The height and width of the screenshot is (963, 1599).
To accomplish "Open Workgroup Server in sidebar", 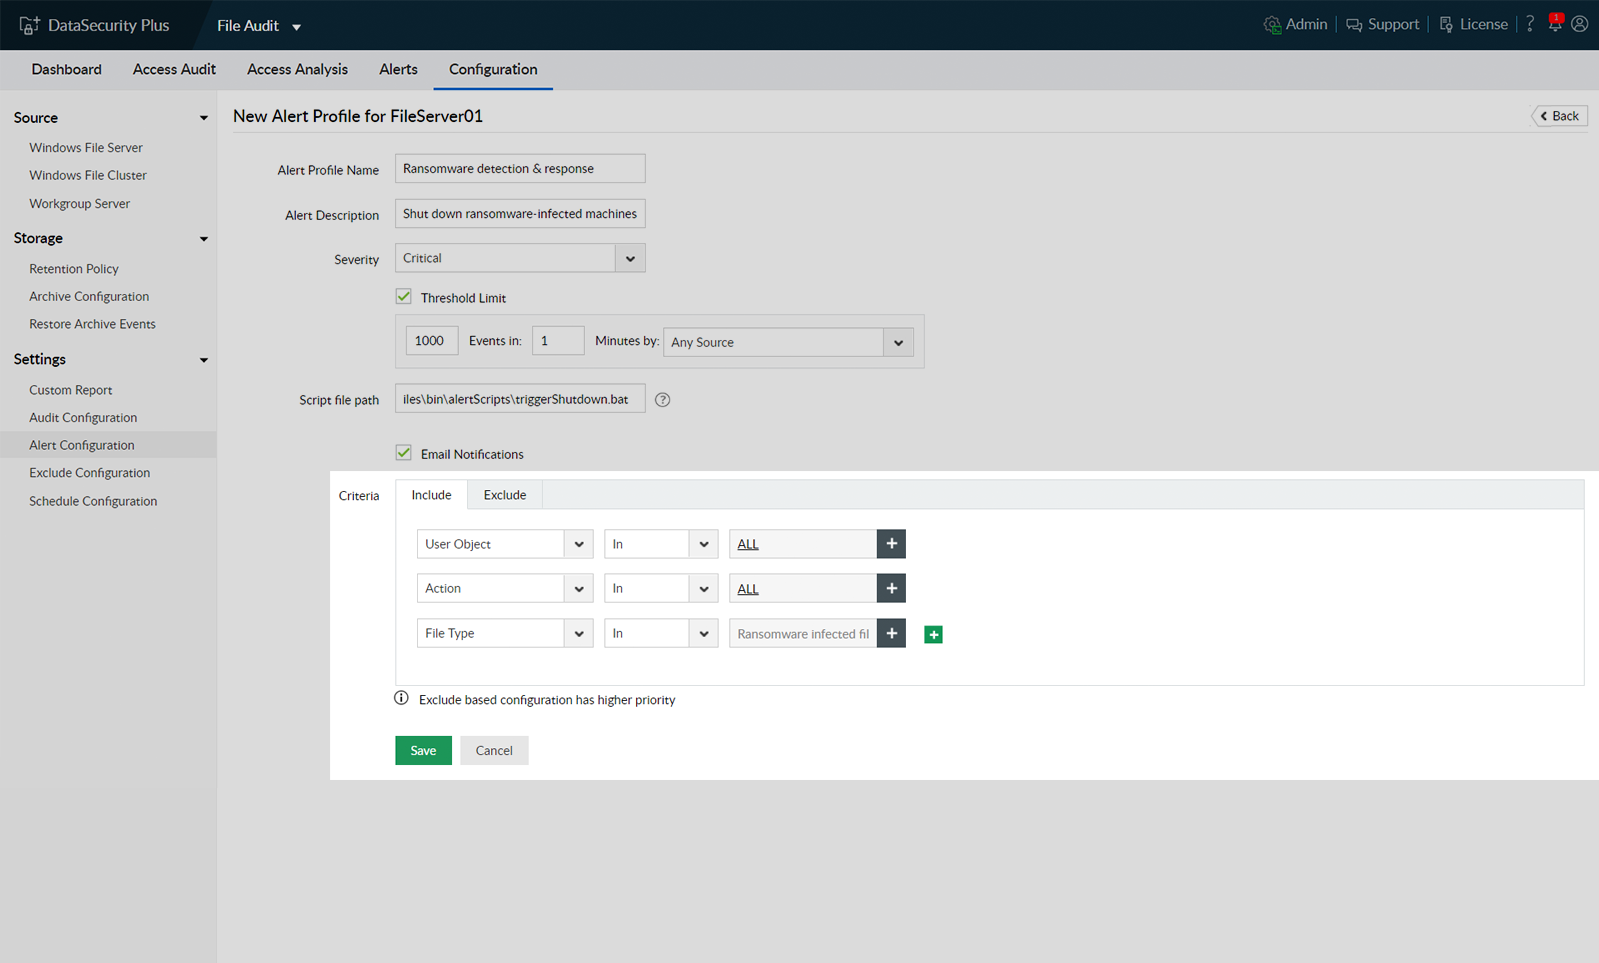I will 80,203.
